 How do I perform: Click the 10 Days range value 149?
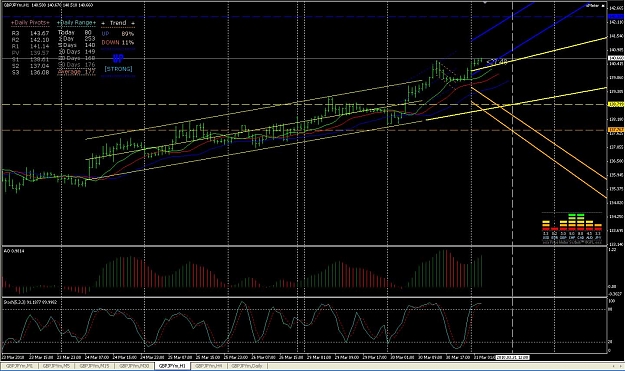tap(90, 52)
